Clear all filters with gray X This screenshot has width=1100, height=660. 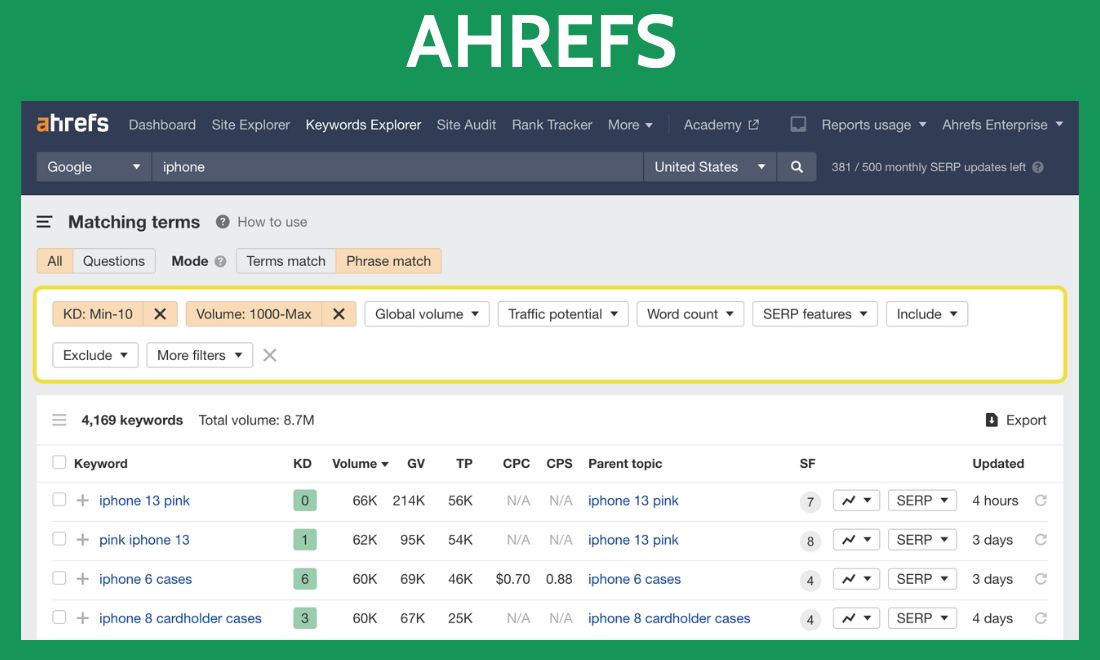coord(270,355)
